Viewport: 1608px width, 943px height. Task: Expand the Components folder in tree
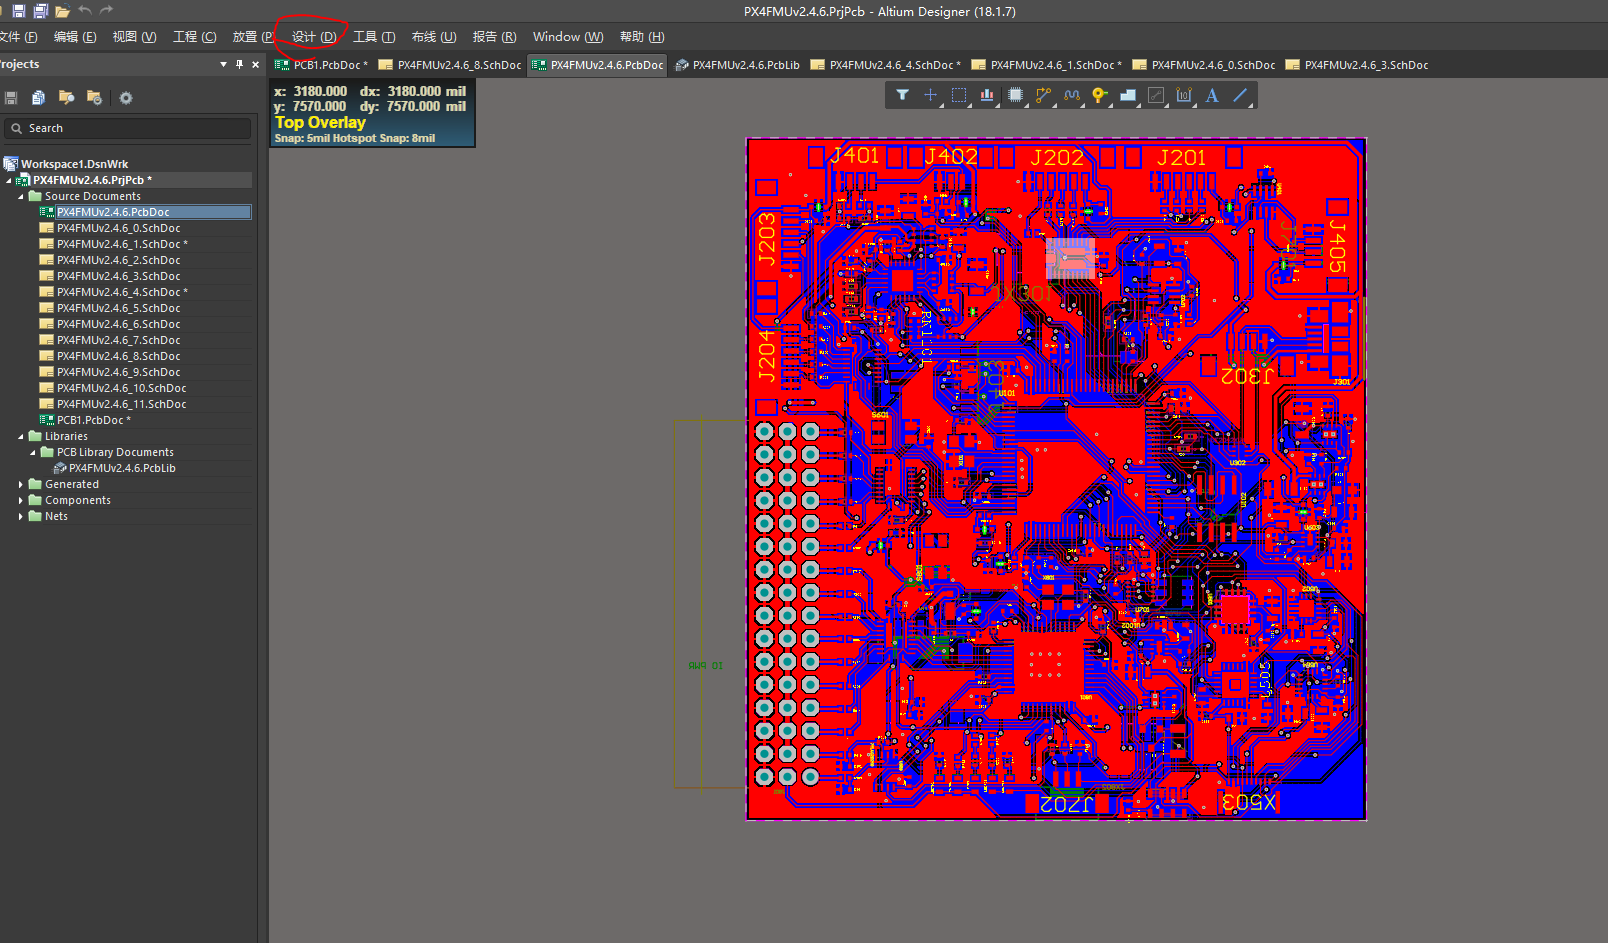click(21, 500)
